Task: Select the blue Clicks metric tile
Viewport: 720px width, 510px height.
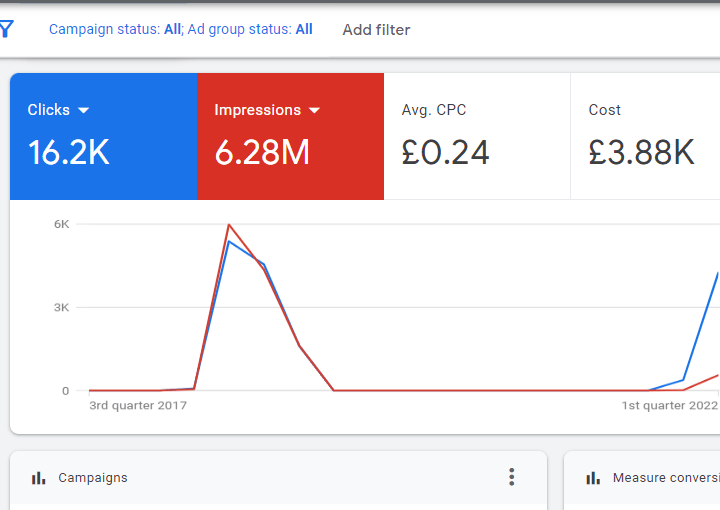Action: click(x=104, y=136)
